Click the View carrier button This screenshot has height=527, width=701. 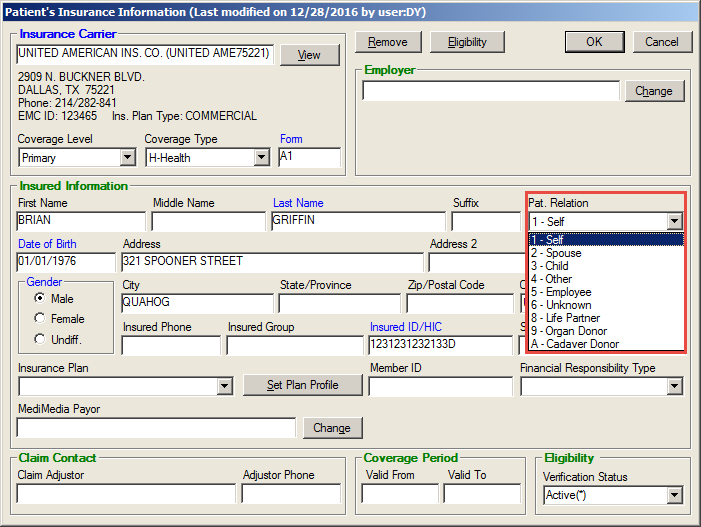309,55
